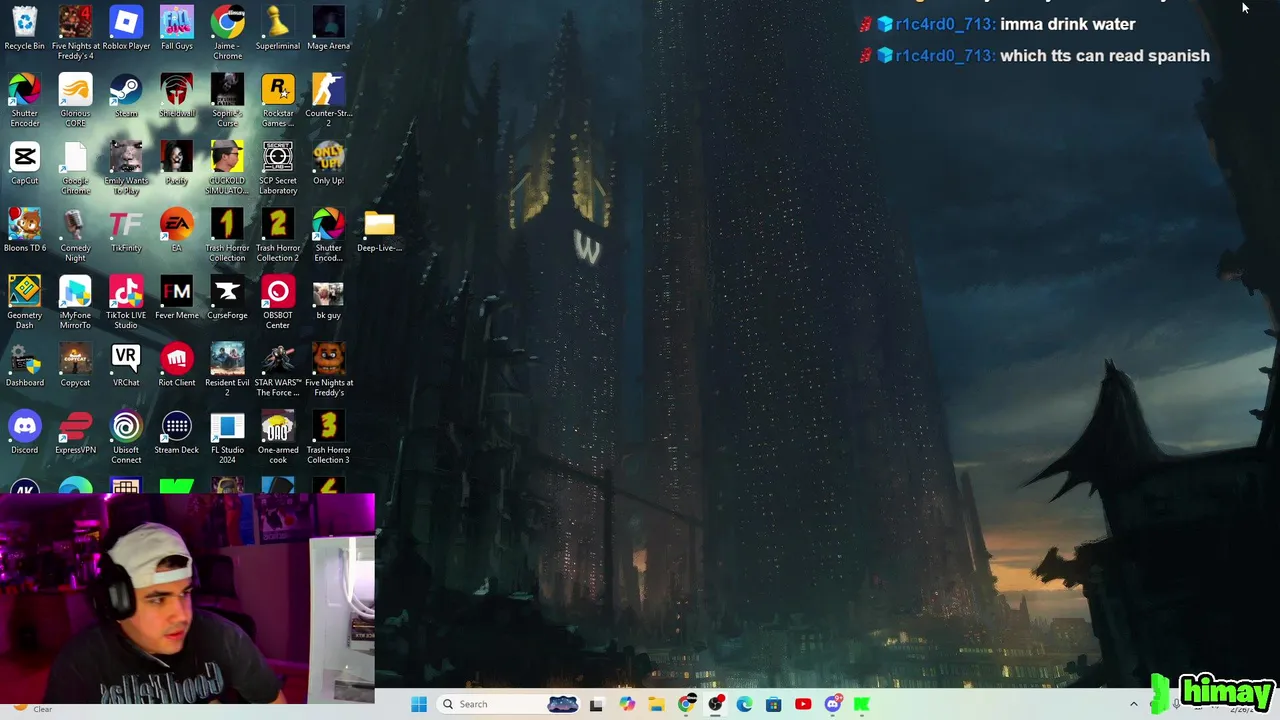1280x720 pixels.
Task: Launch the Counter-Strike 2 desktop shortcut
Action: coord(328,100)
